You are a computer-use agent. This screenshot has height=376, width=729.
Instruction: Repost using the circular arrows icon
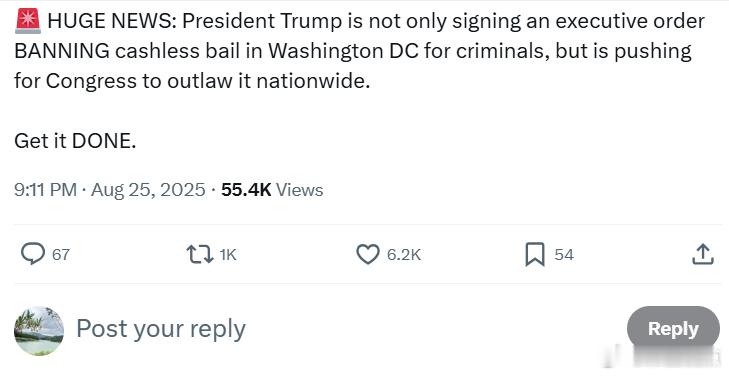click(x=199, y=254)
